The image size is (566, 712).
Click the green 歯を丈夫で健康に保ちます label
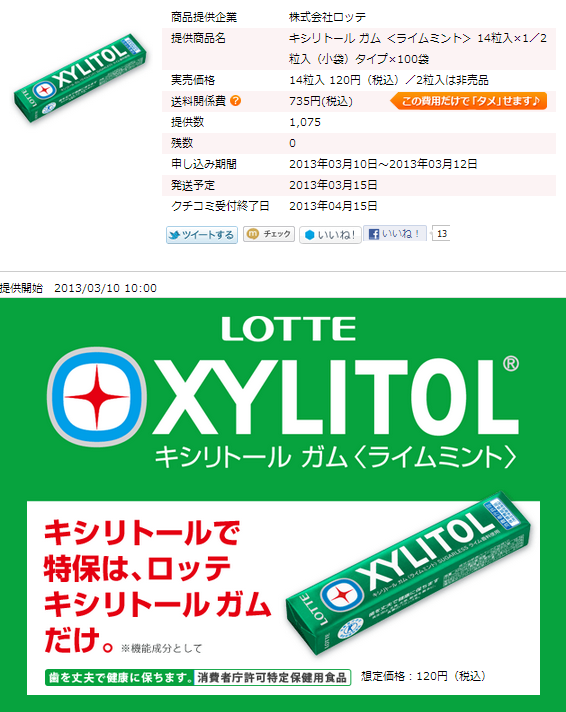120,677
